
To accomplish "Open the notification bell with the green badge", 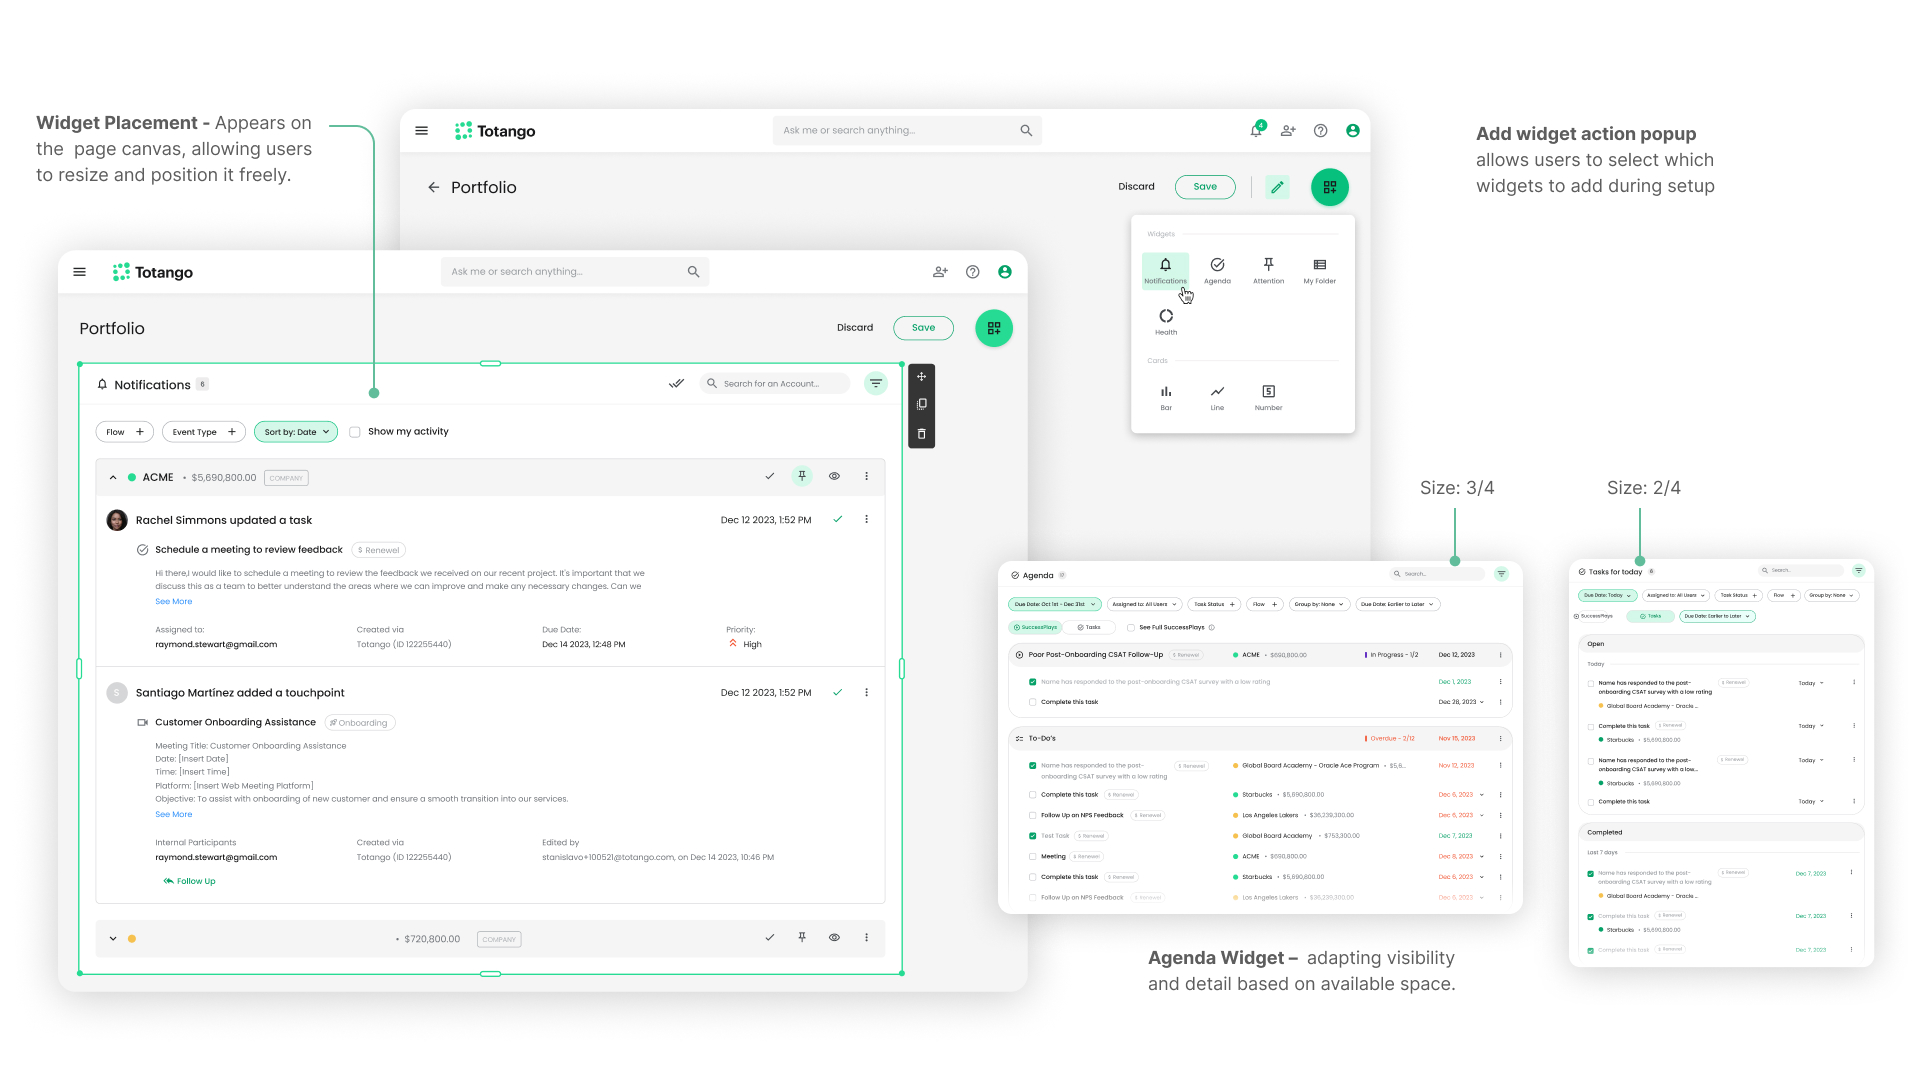I will click(x=1256, y=130).
